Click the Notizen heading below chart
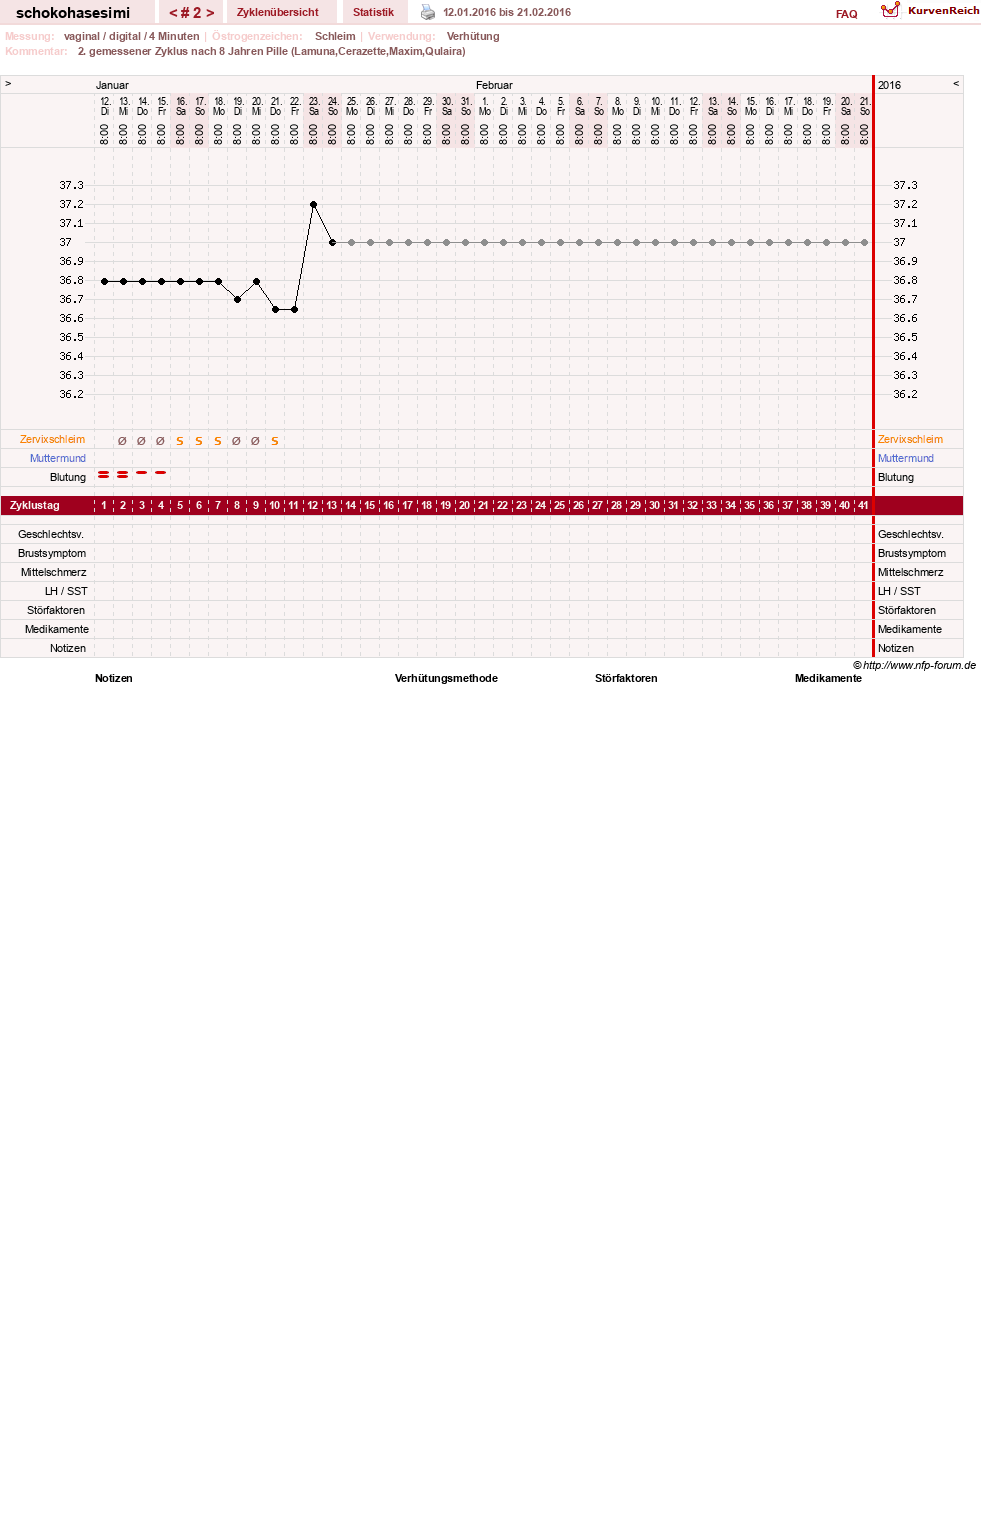This screenshot has height=1517, width=981. (114, 678)
